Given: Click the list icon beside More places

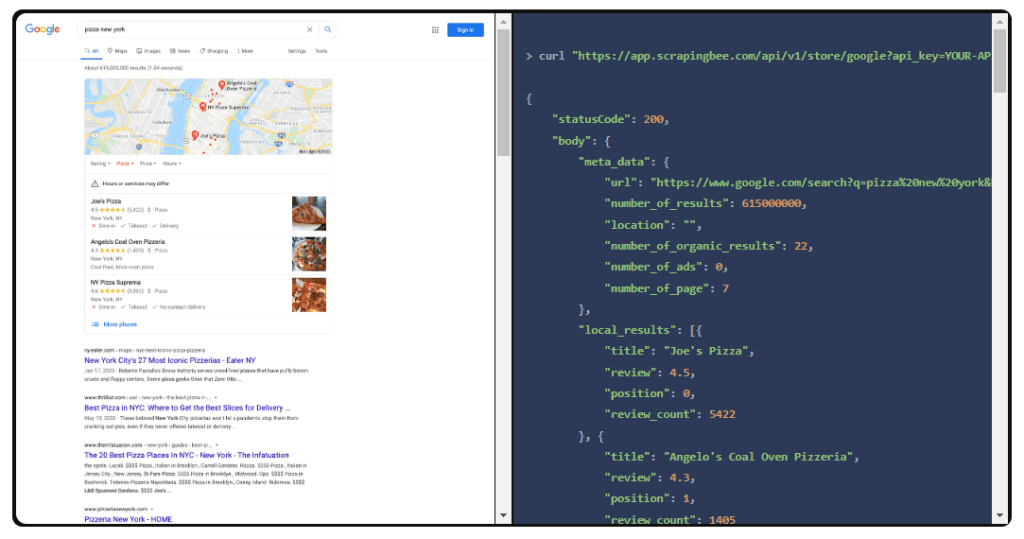Looking at the screenshot, I should click(x=95, y=325).
